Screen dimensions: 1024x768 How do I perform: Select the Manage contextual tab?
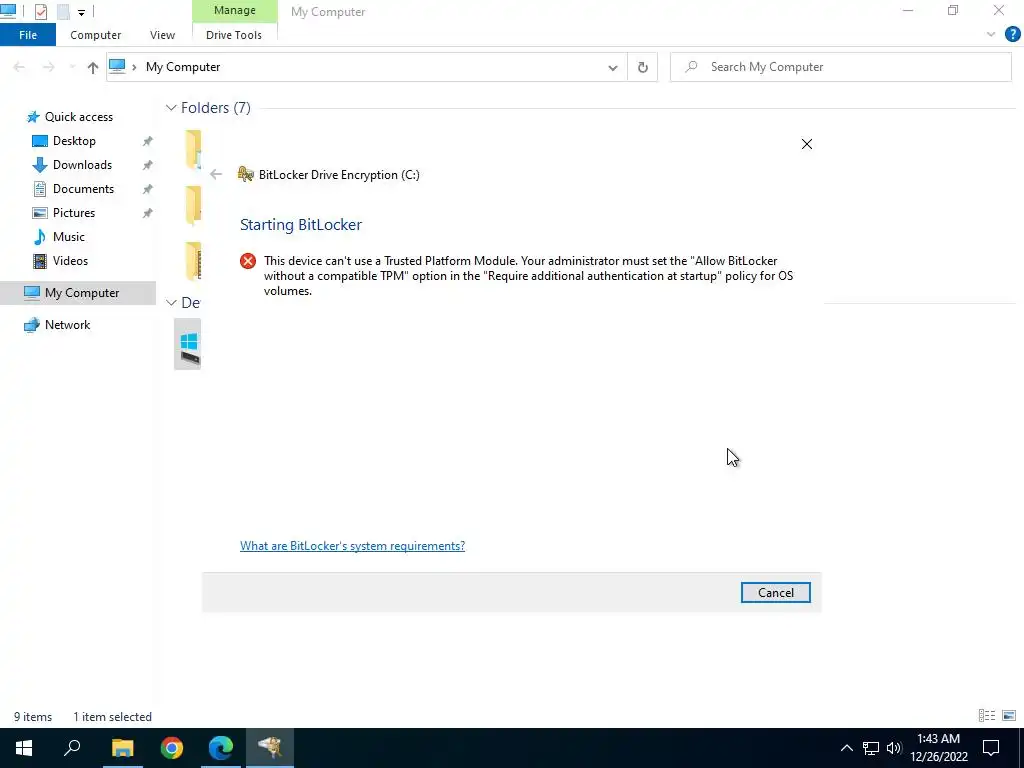234,10
